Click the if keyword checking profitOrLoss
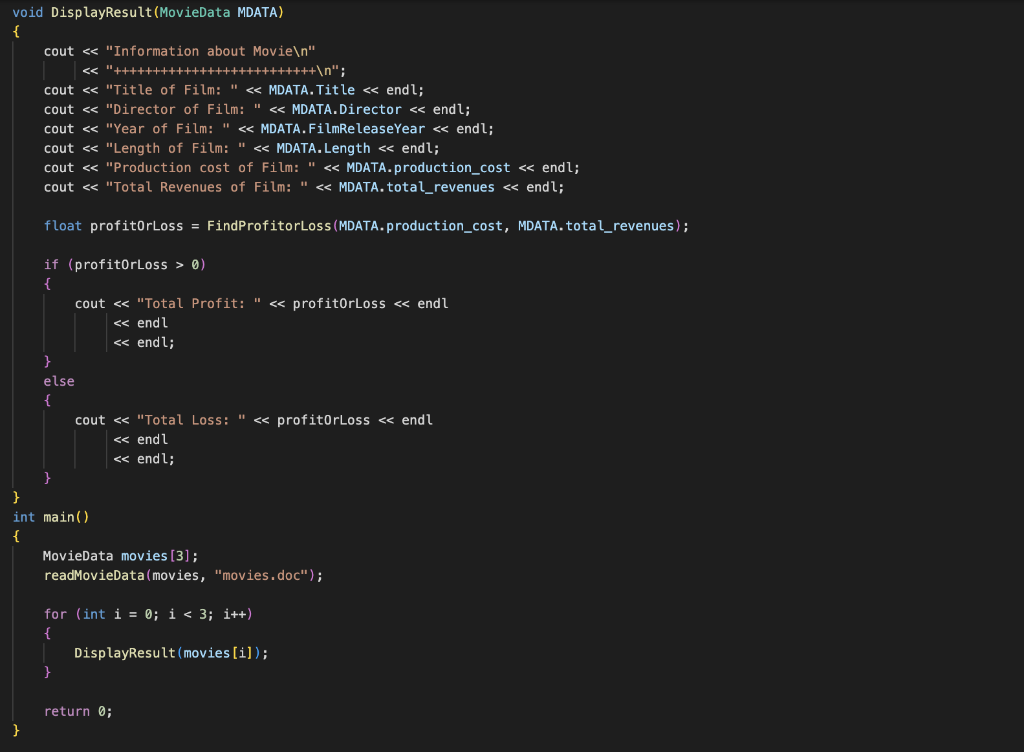The image size is (1024, 752). (50, 264)
